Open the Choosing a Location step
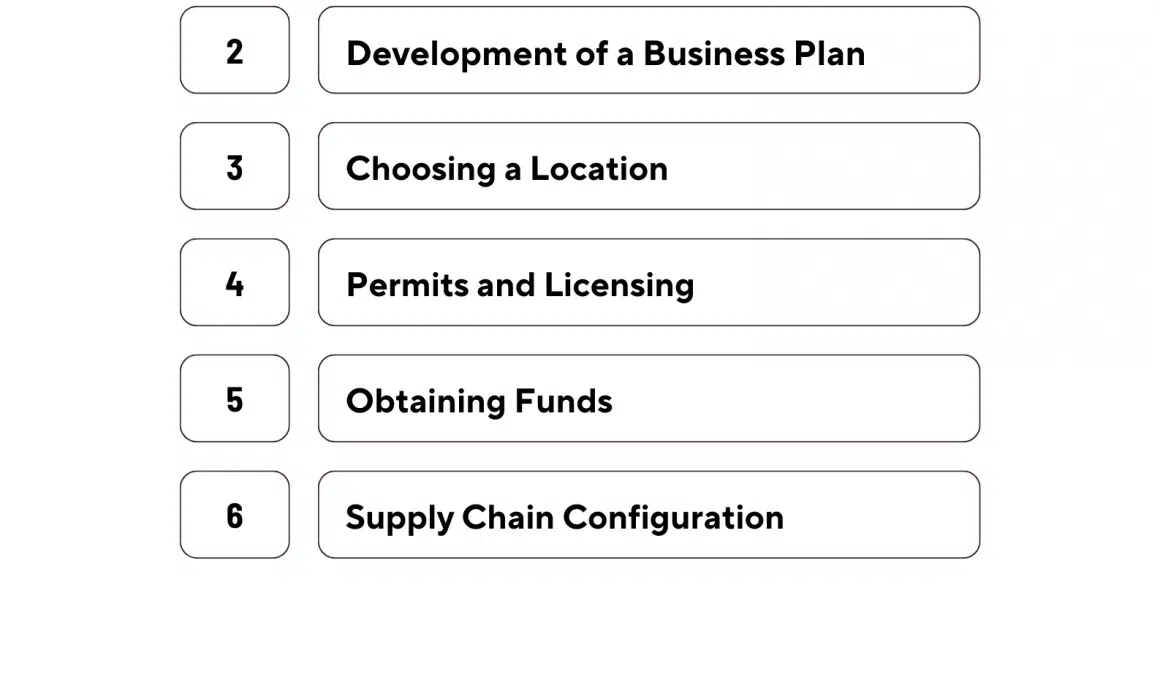This screenshot has width=1160, height=680. 648,167
